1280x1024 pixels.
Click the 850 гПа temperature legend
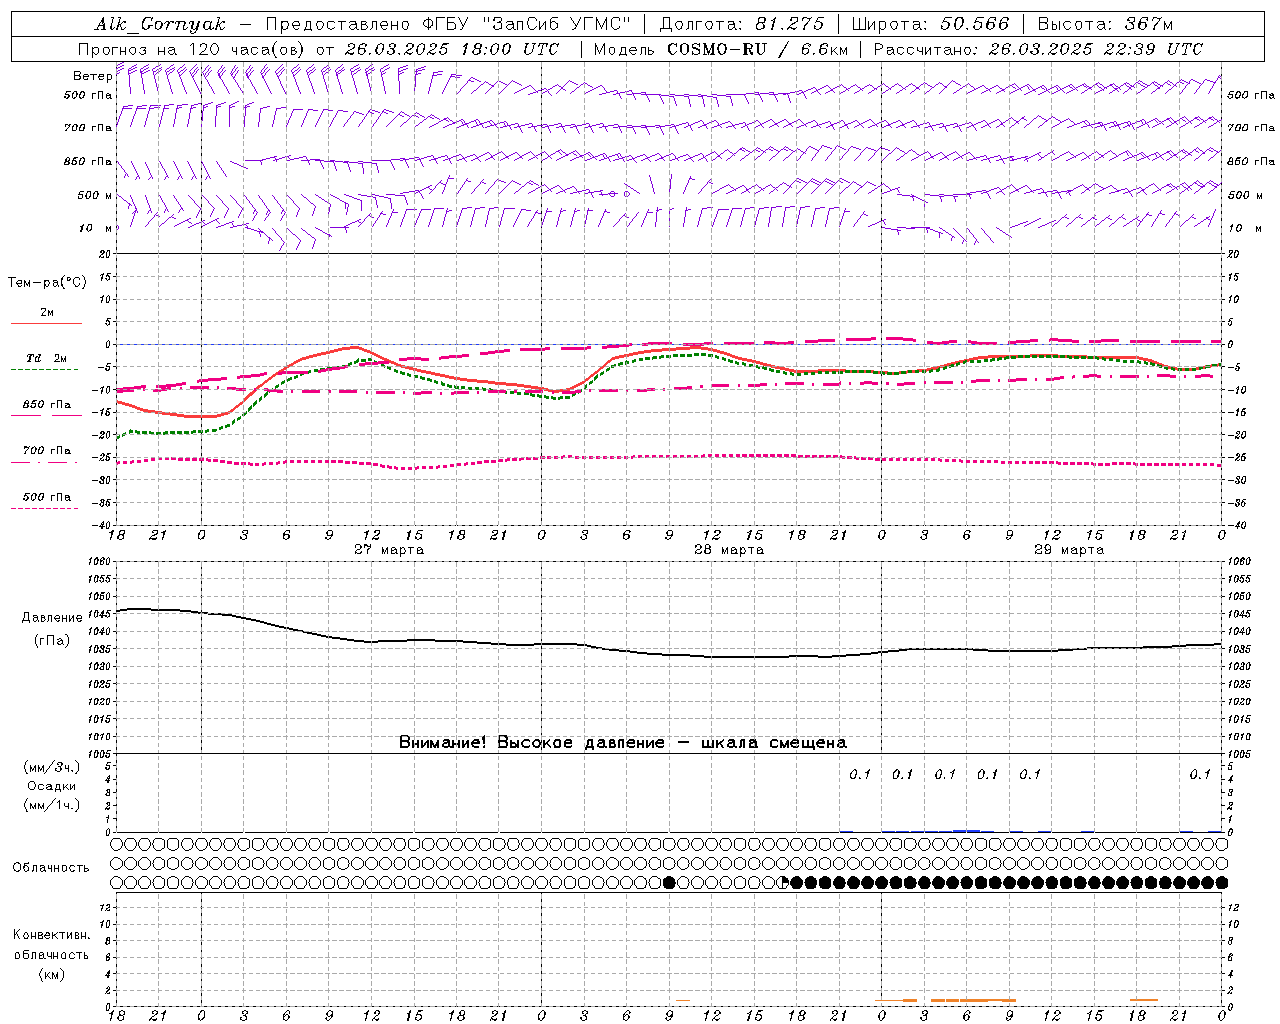click(x=47, y=405)
